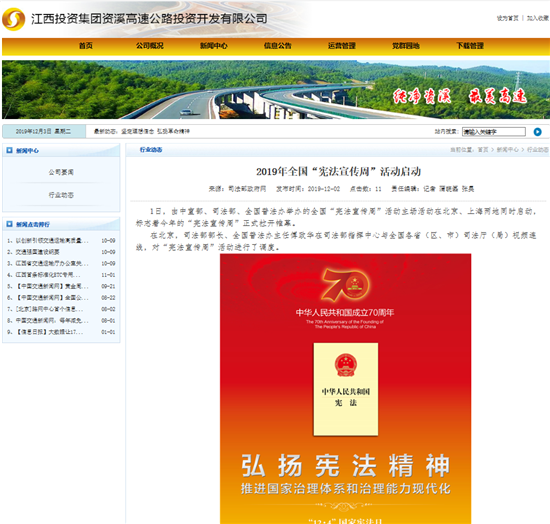Click the 设为首页 link at top right
This screenshot has width=550, height=524.
pos(507,18)
